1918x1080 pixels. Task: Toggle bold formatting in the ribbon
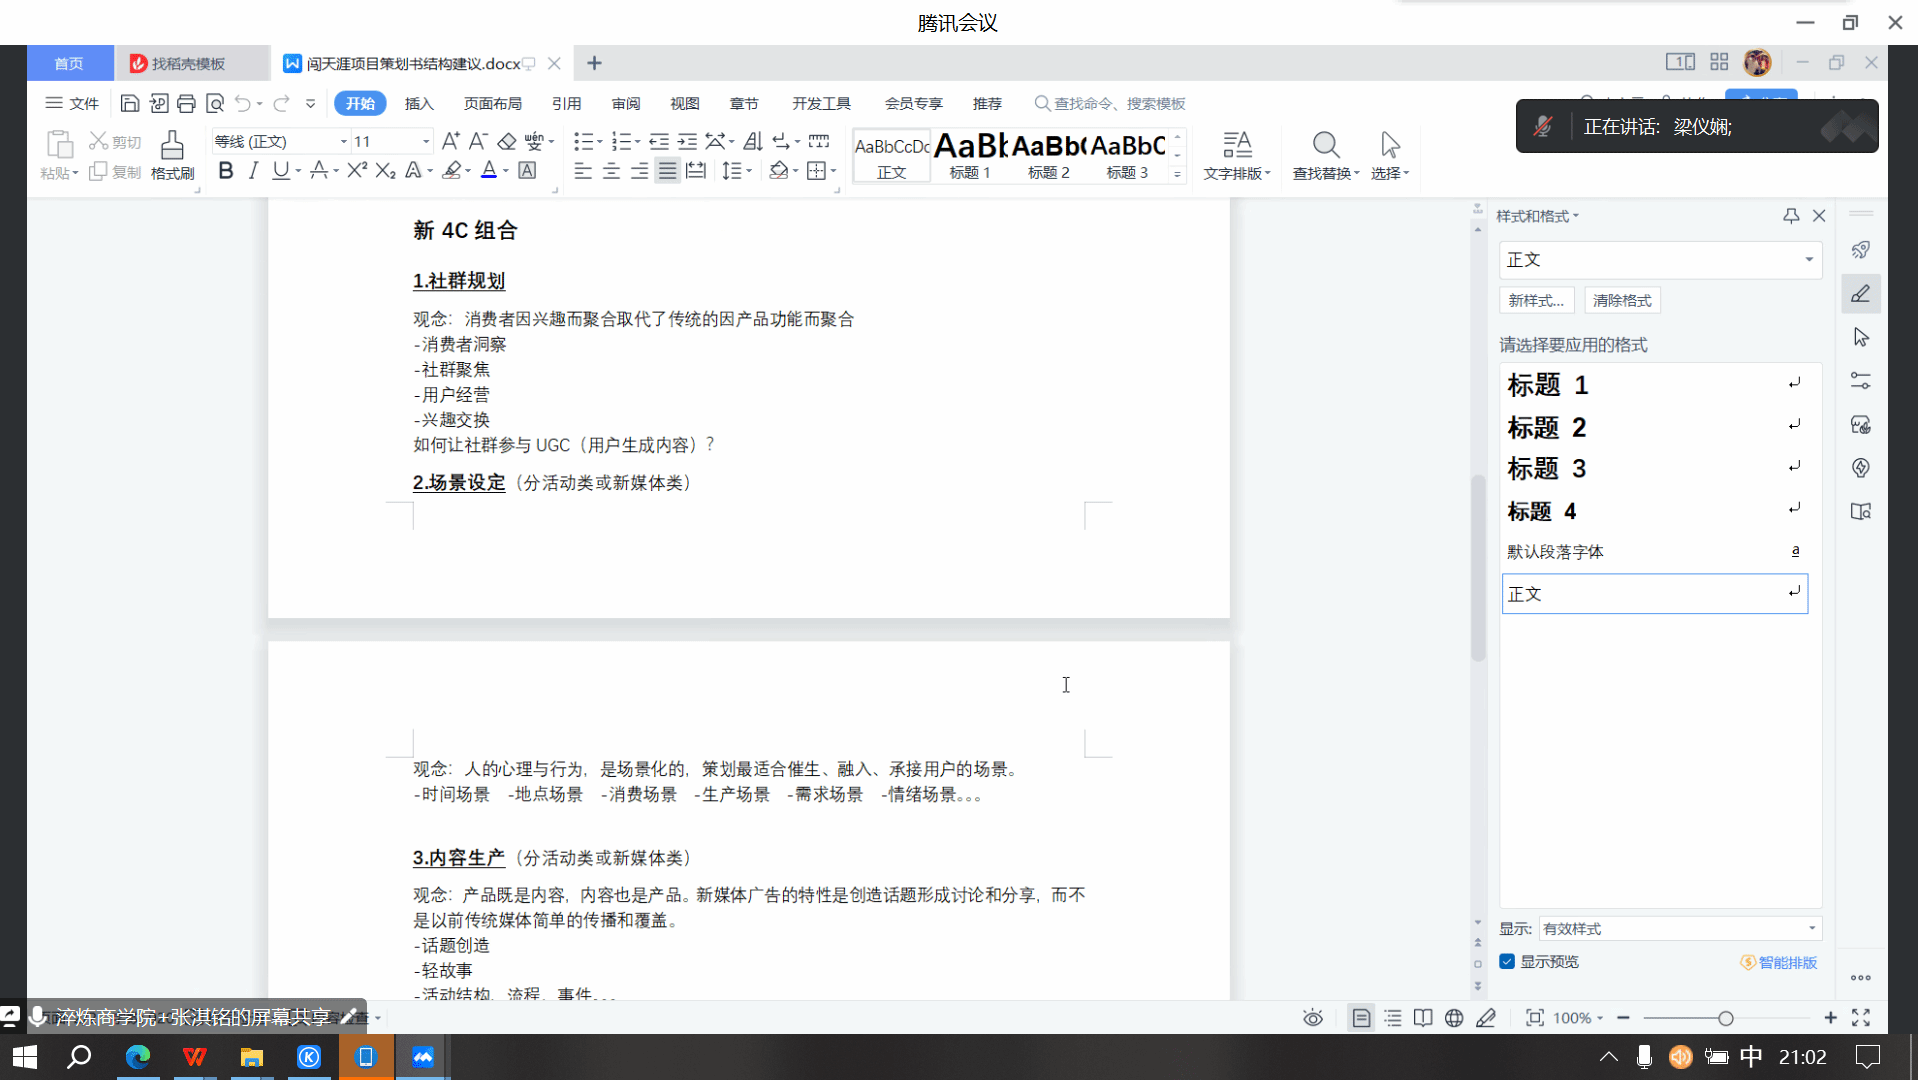tap(226, 171)
